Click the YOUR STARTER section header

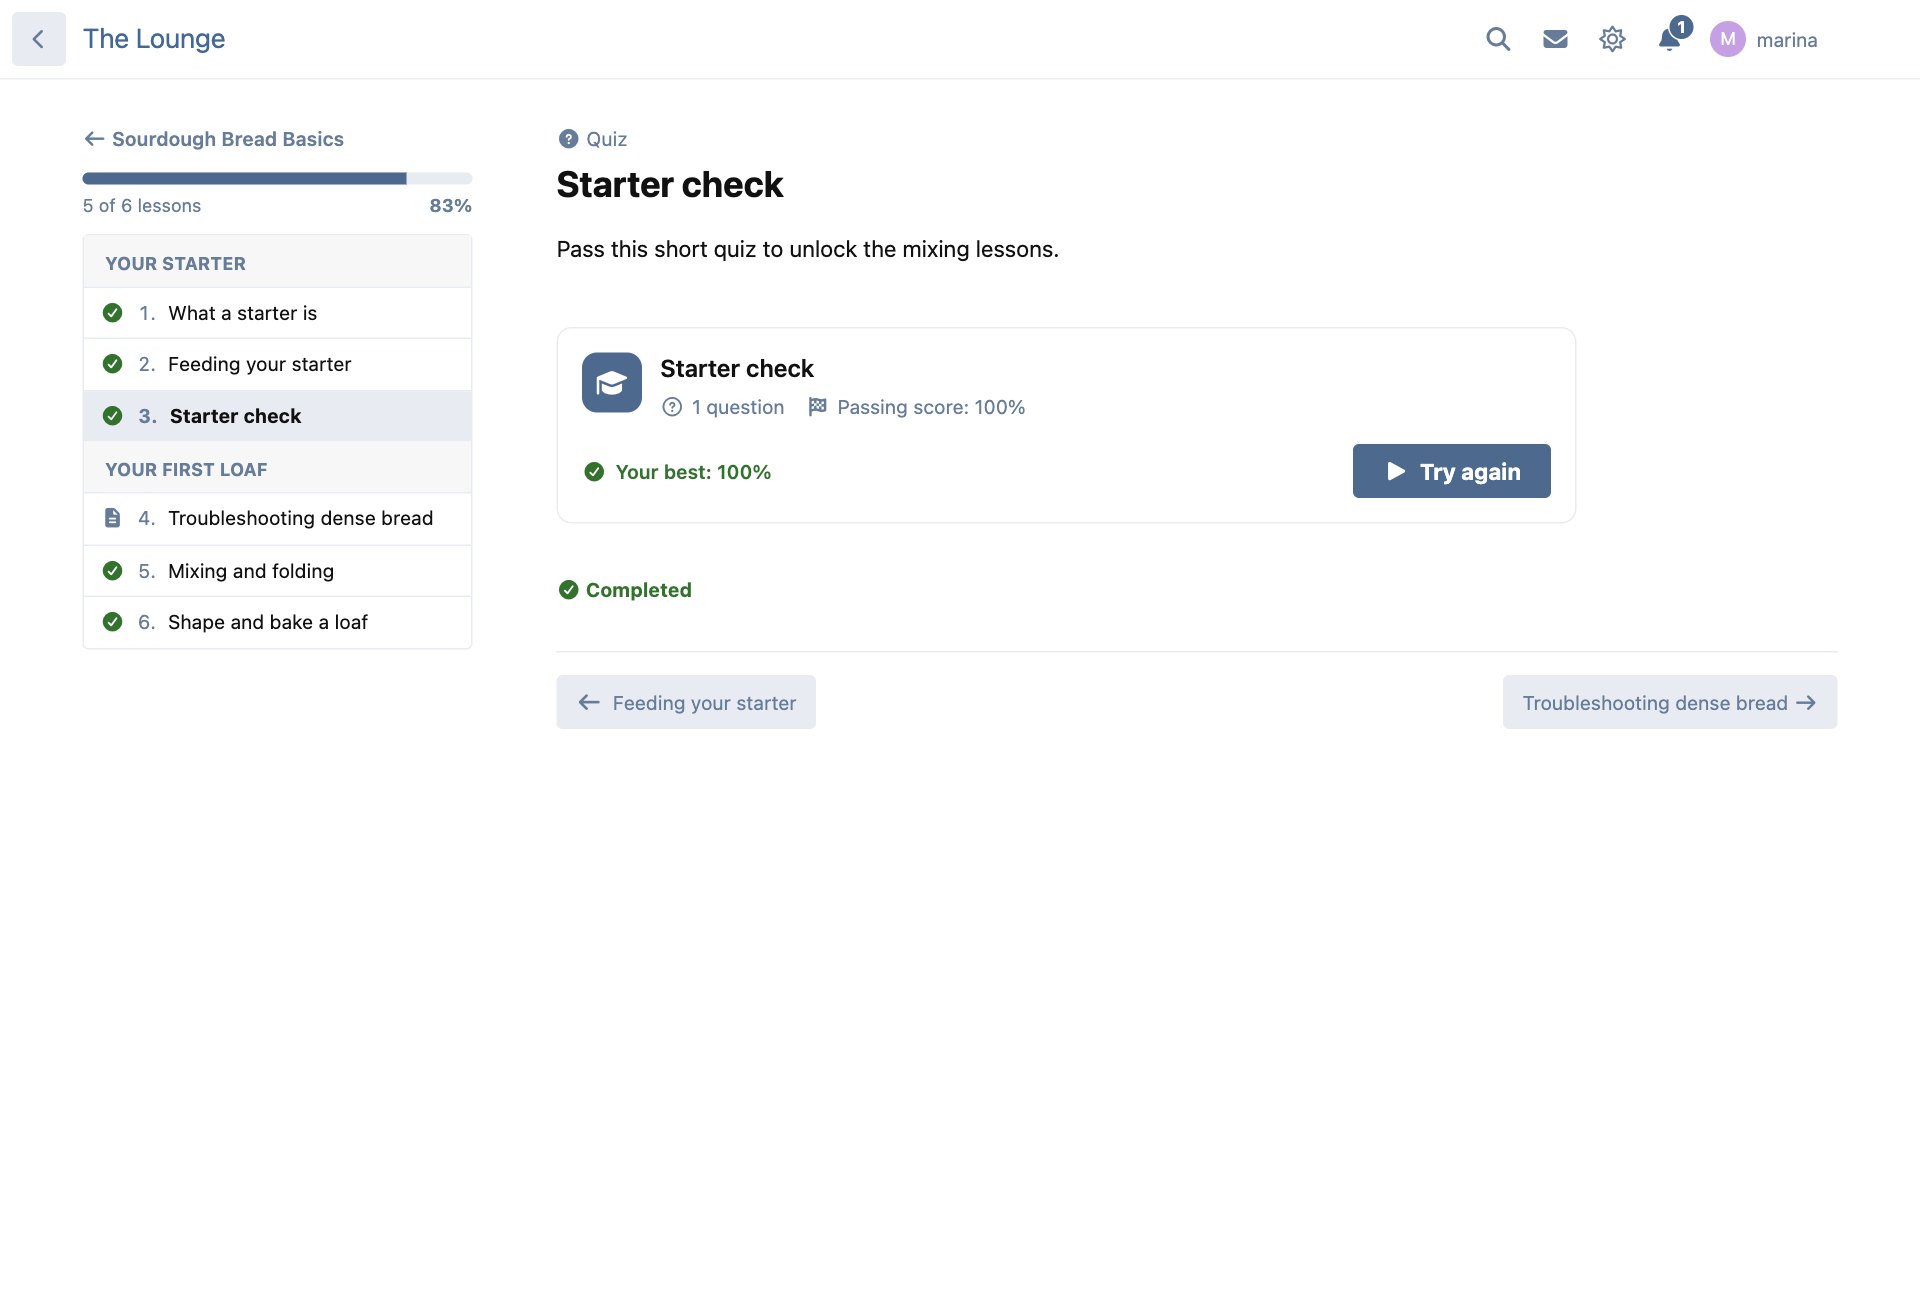(x=277, y=262)
